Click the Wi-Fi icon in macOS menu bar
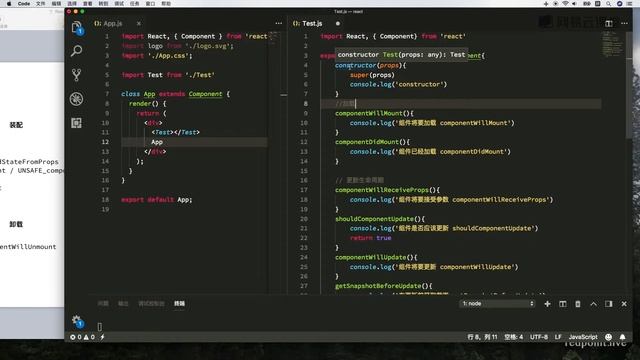 [565, 3]
